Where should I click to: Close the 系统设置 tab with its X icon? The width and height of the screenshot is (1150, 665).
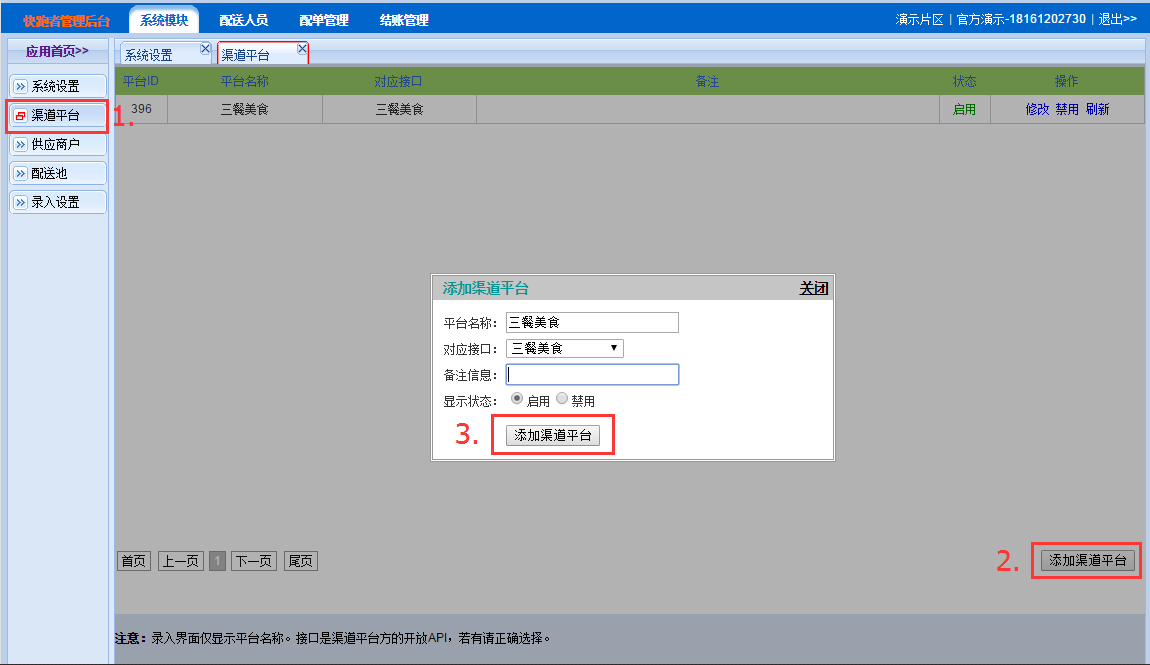click(205, 48)
